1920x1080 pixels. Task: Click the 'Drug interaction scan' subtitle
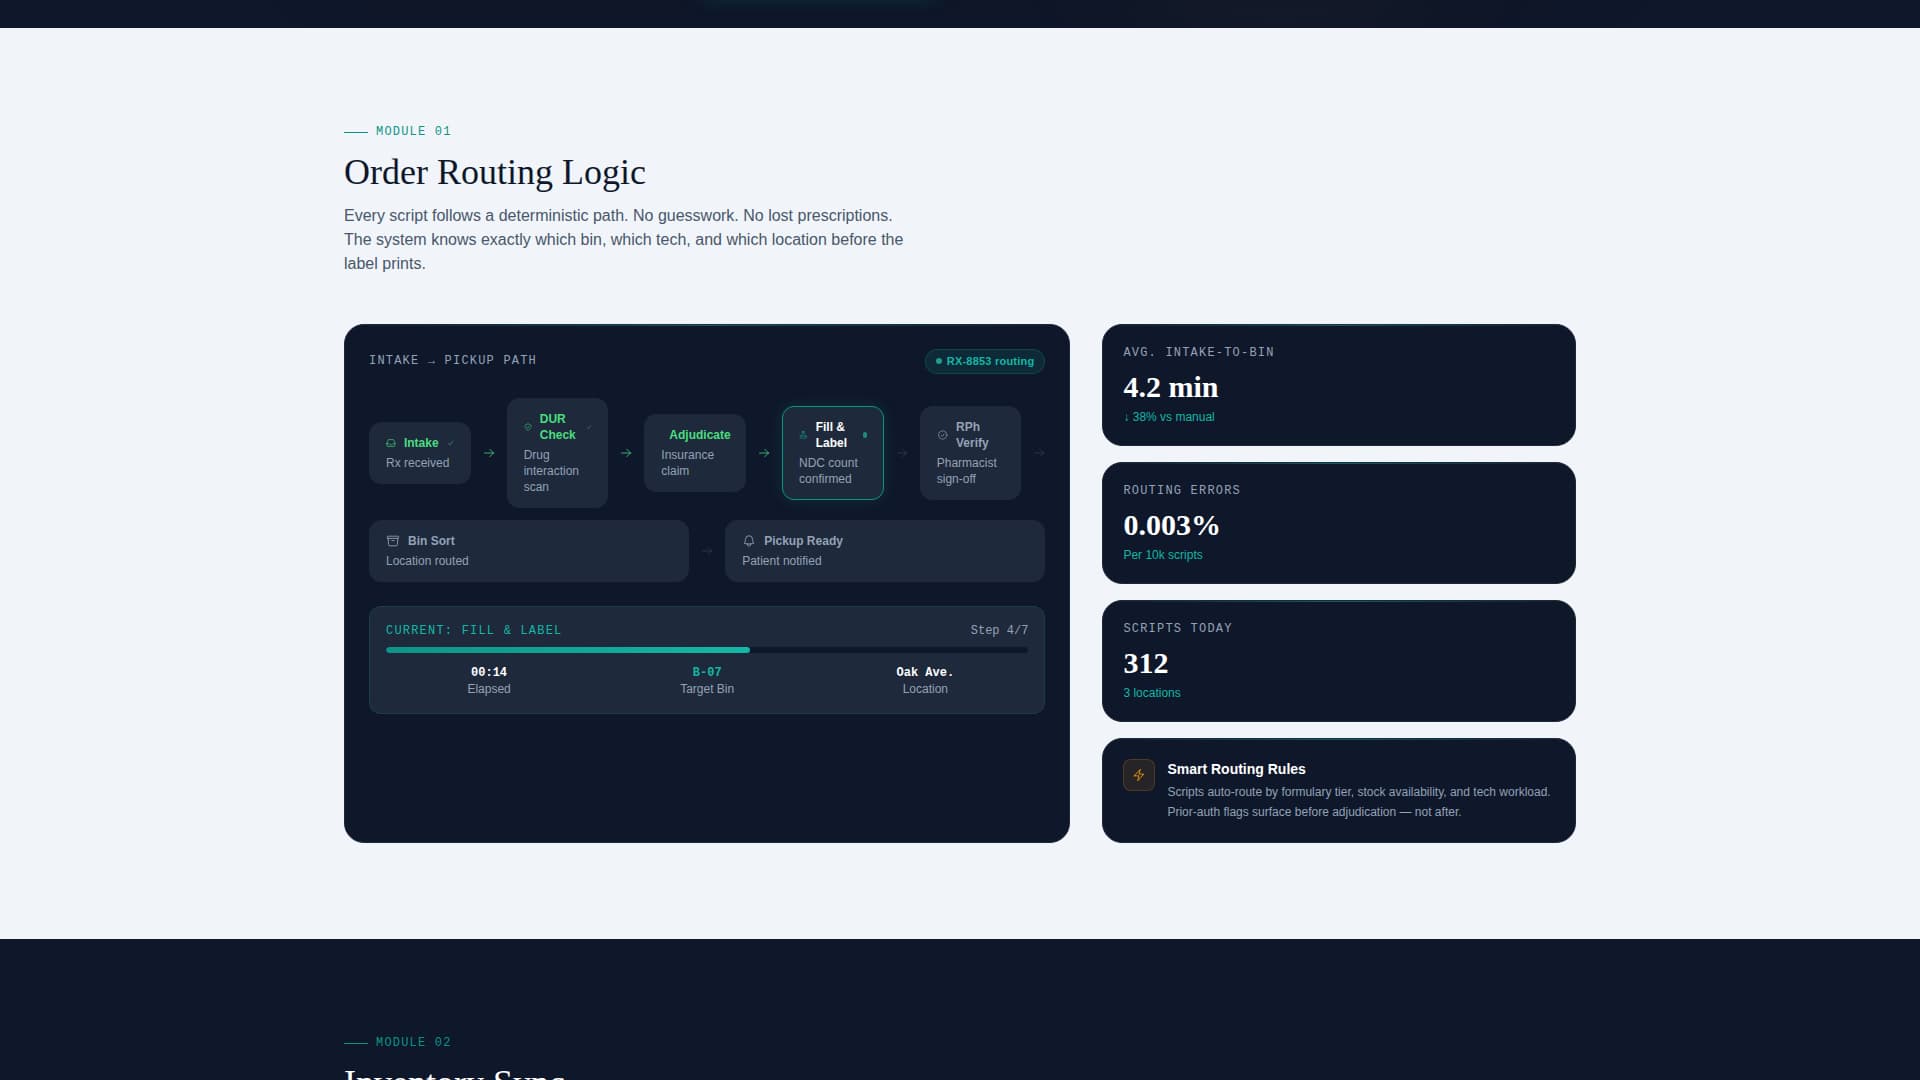click(551, 471)
